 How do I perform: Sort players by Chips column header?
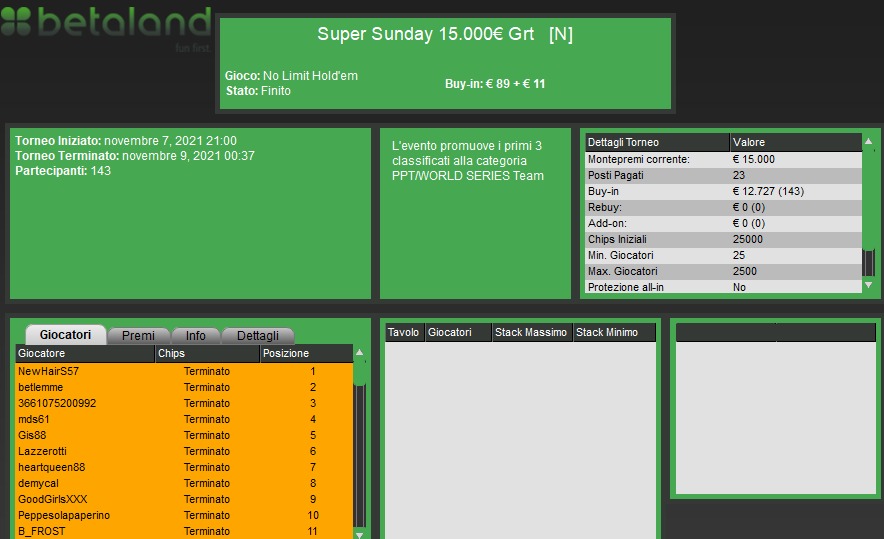coord(207,354)
